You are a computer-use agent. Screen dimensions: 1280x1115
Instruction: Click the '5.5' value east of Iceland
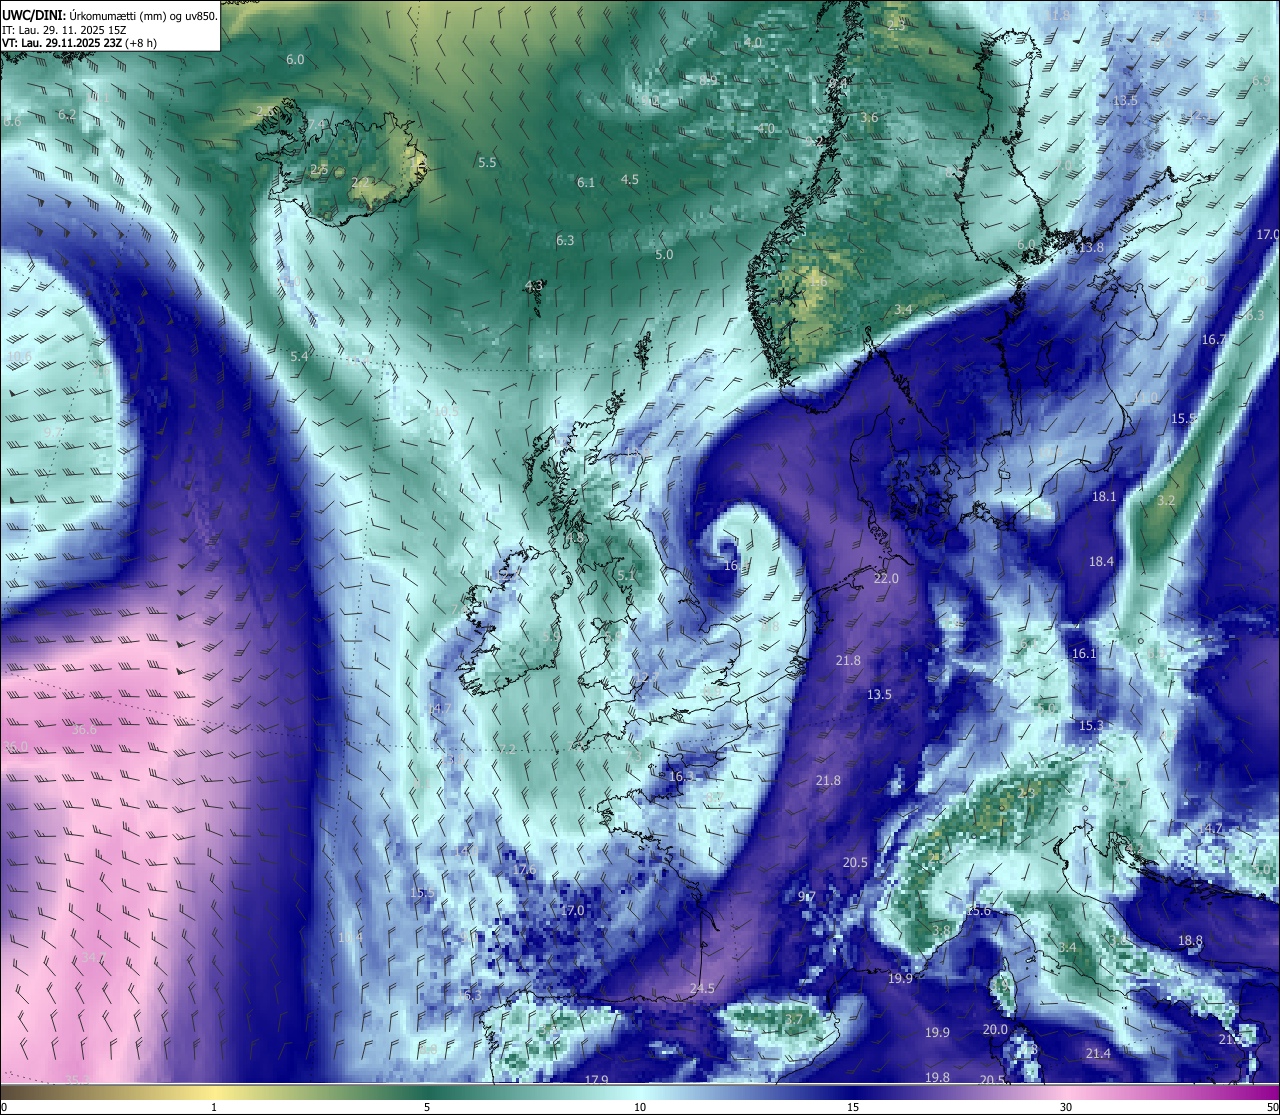click(x=487, y=162)
